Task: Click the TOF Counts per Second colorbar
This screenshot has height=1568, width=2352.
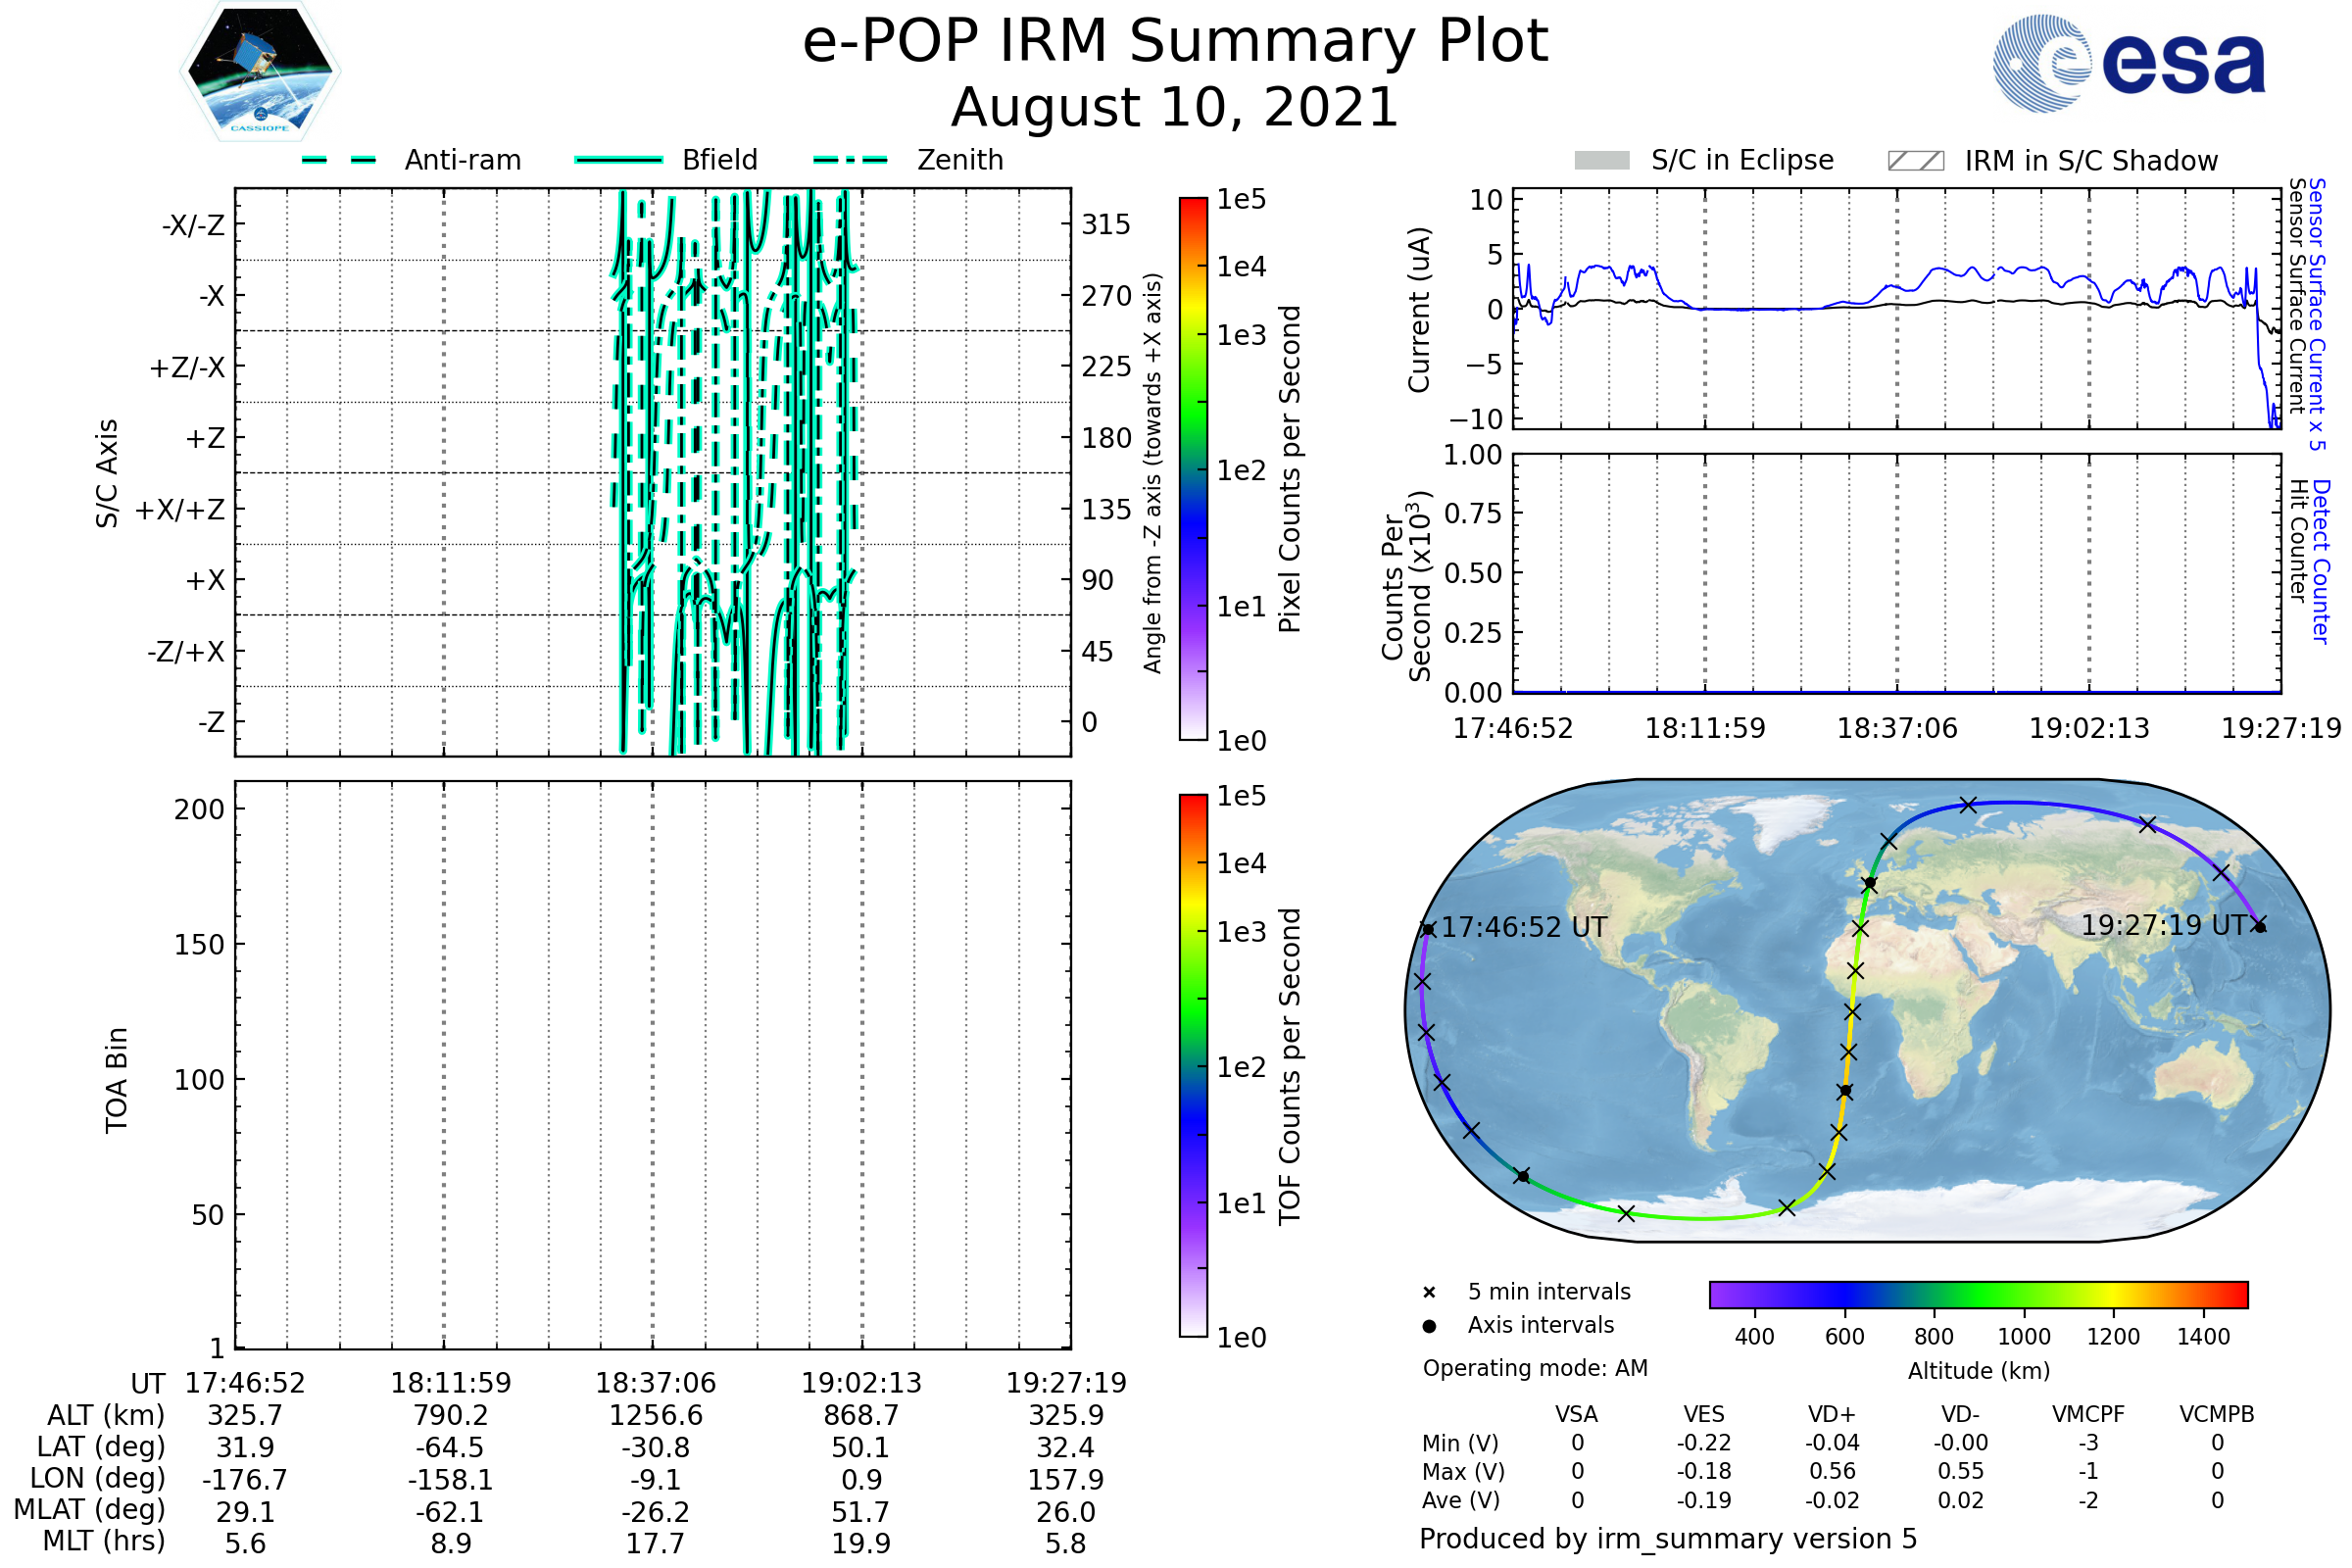Action: pyautogui.click(x=1193, y=1065)
